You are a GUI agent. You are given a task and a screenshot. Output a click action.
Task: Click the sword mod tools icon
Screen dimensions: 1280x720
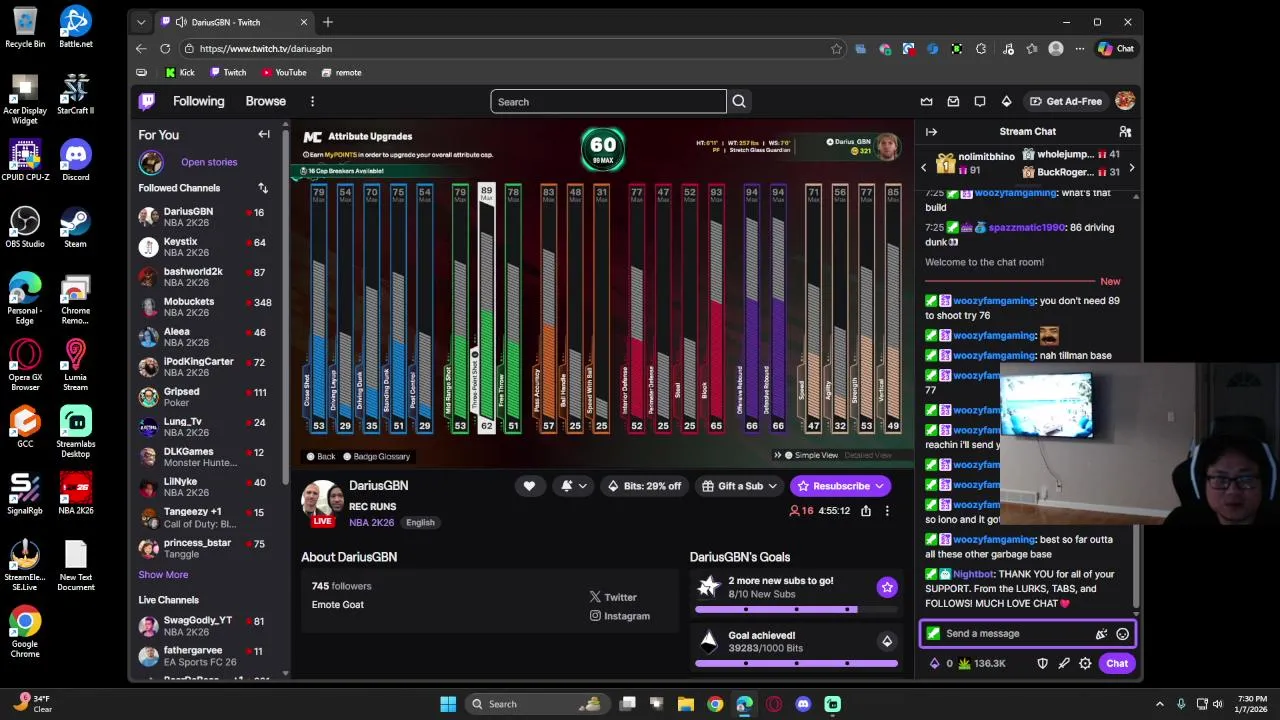tap(1064, 663)
